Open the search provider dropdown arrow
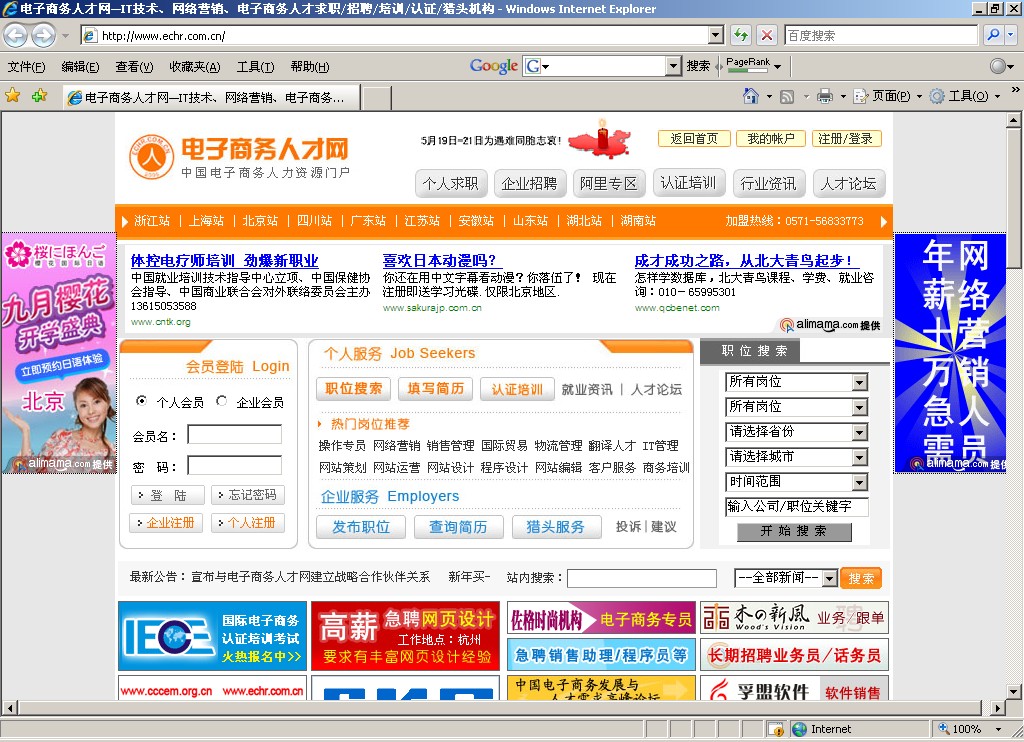Screen dimensions: 1024x742 [1012, 35]
